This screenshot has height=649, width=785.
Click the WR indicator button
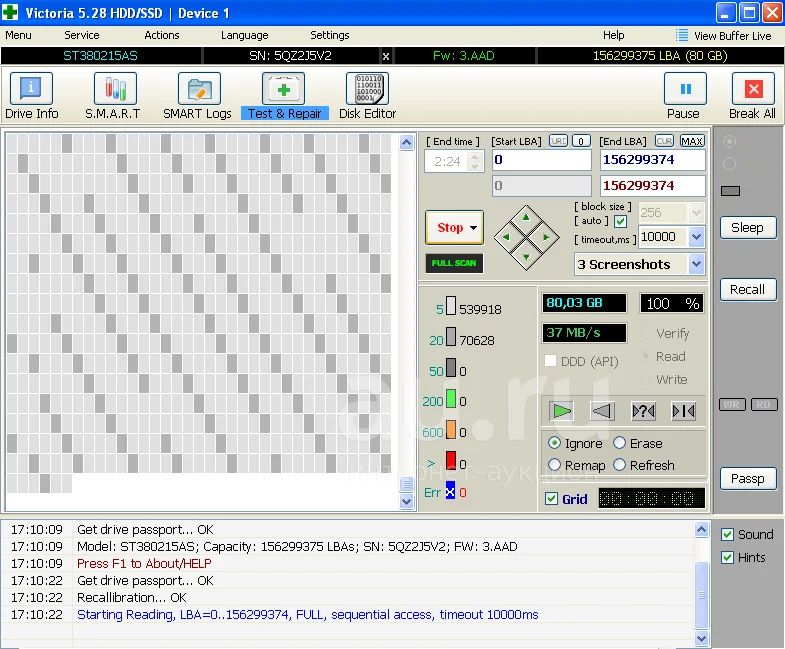point(732,404)
